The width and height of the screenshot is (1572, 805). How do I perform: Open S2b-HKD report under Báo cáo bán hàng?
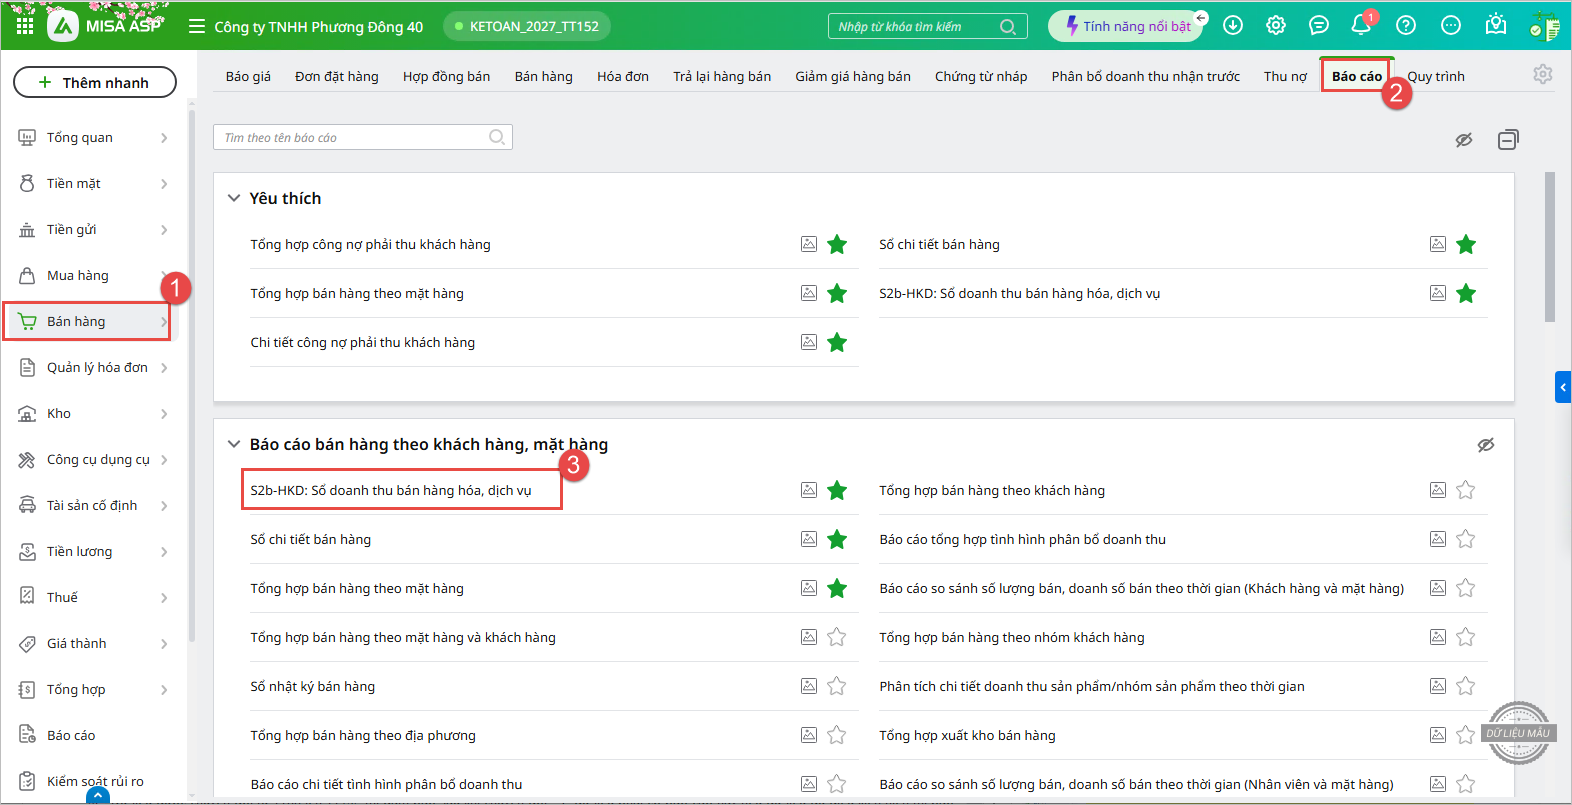pos(391,490)
